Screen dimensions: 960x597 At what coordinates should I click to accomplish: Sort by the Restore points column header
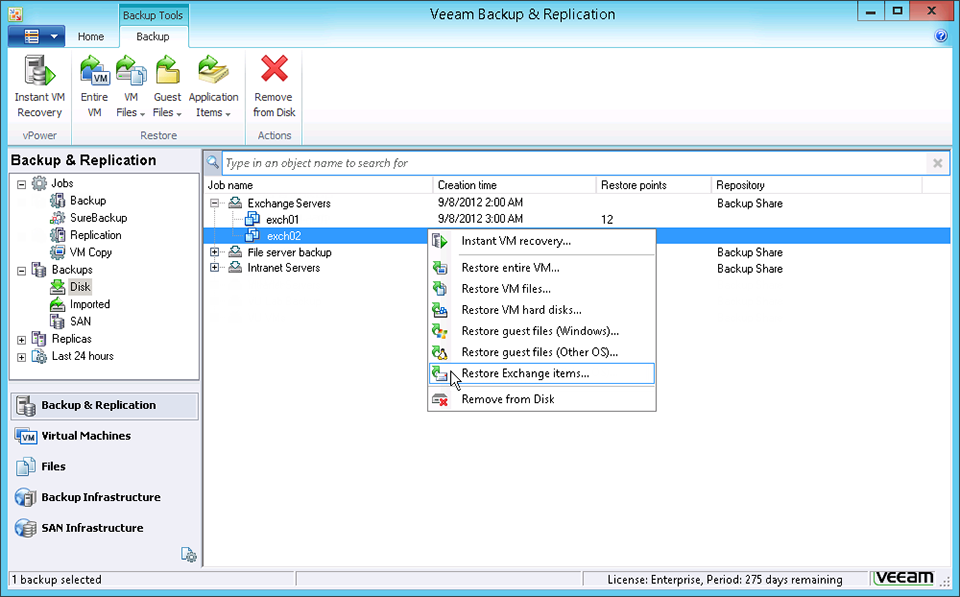[654, 185]
